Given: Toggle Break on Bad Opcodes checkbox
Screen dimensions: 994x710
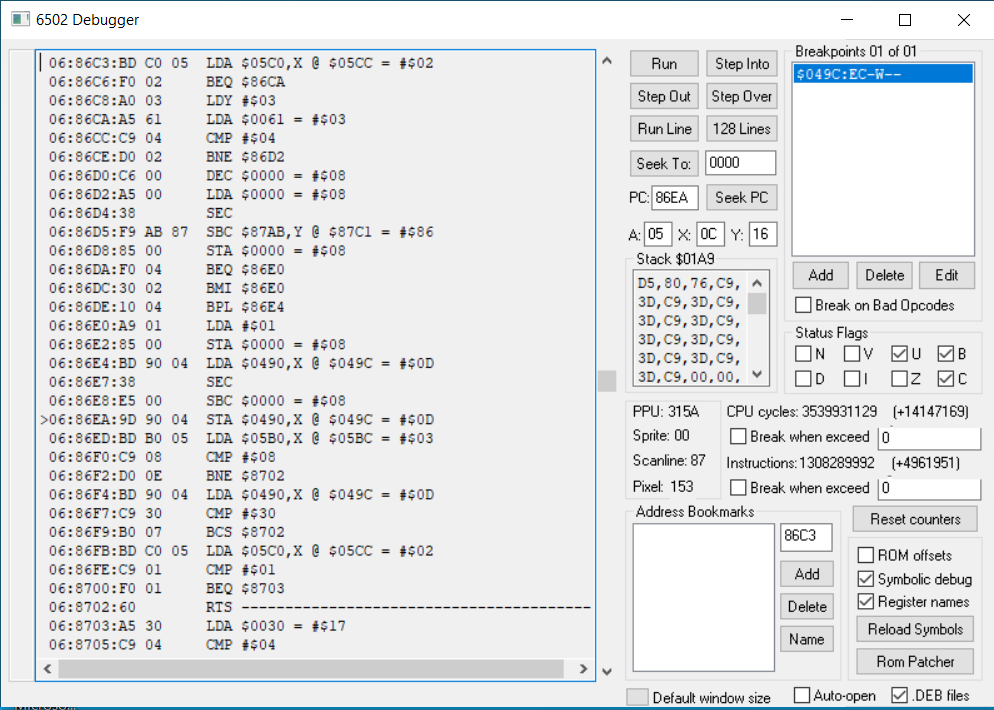Looking at the screenshot, I should [x=802, y=305].
